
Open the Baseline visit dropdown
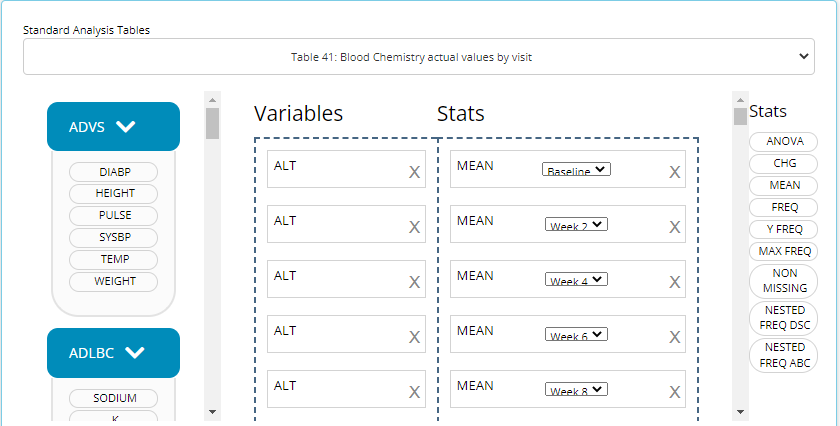coord(576,169)
